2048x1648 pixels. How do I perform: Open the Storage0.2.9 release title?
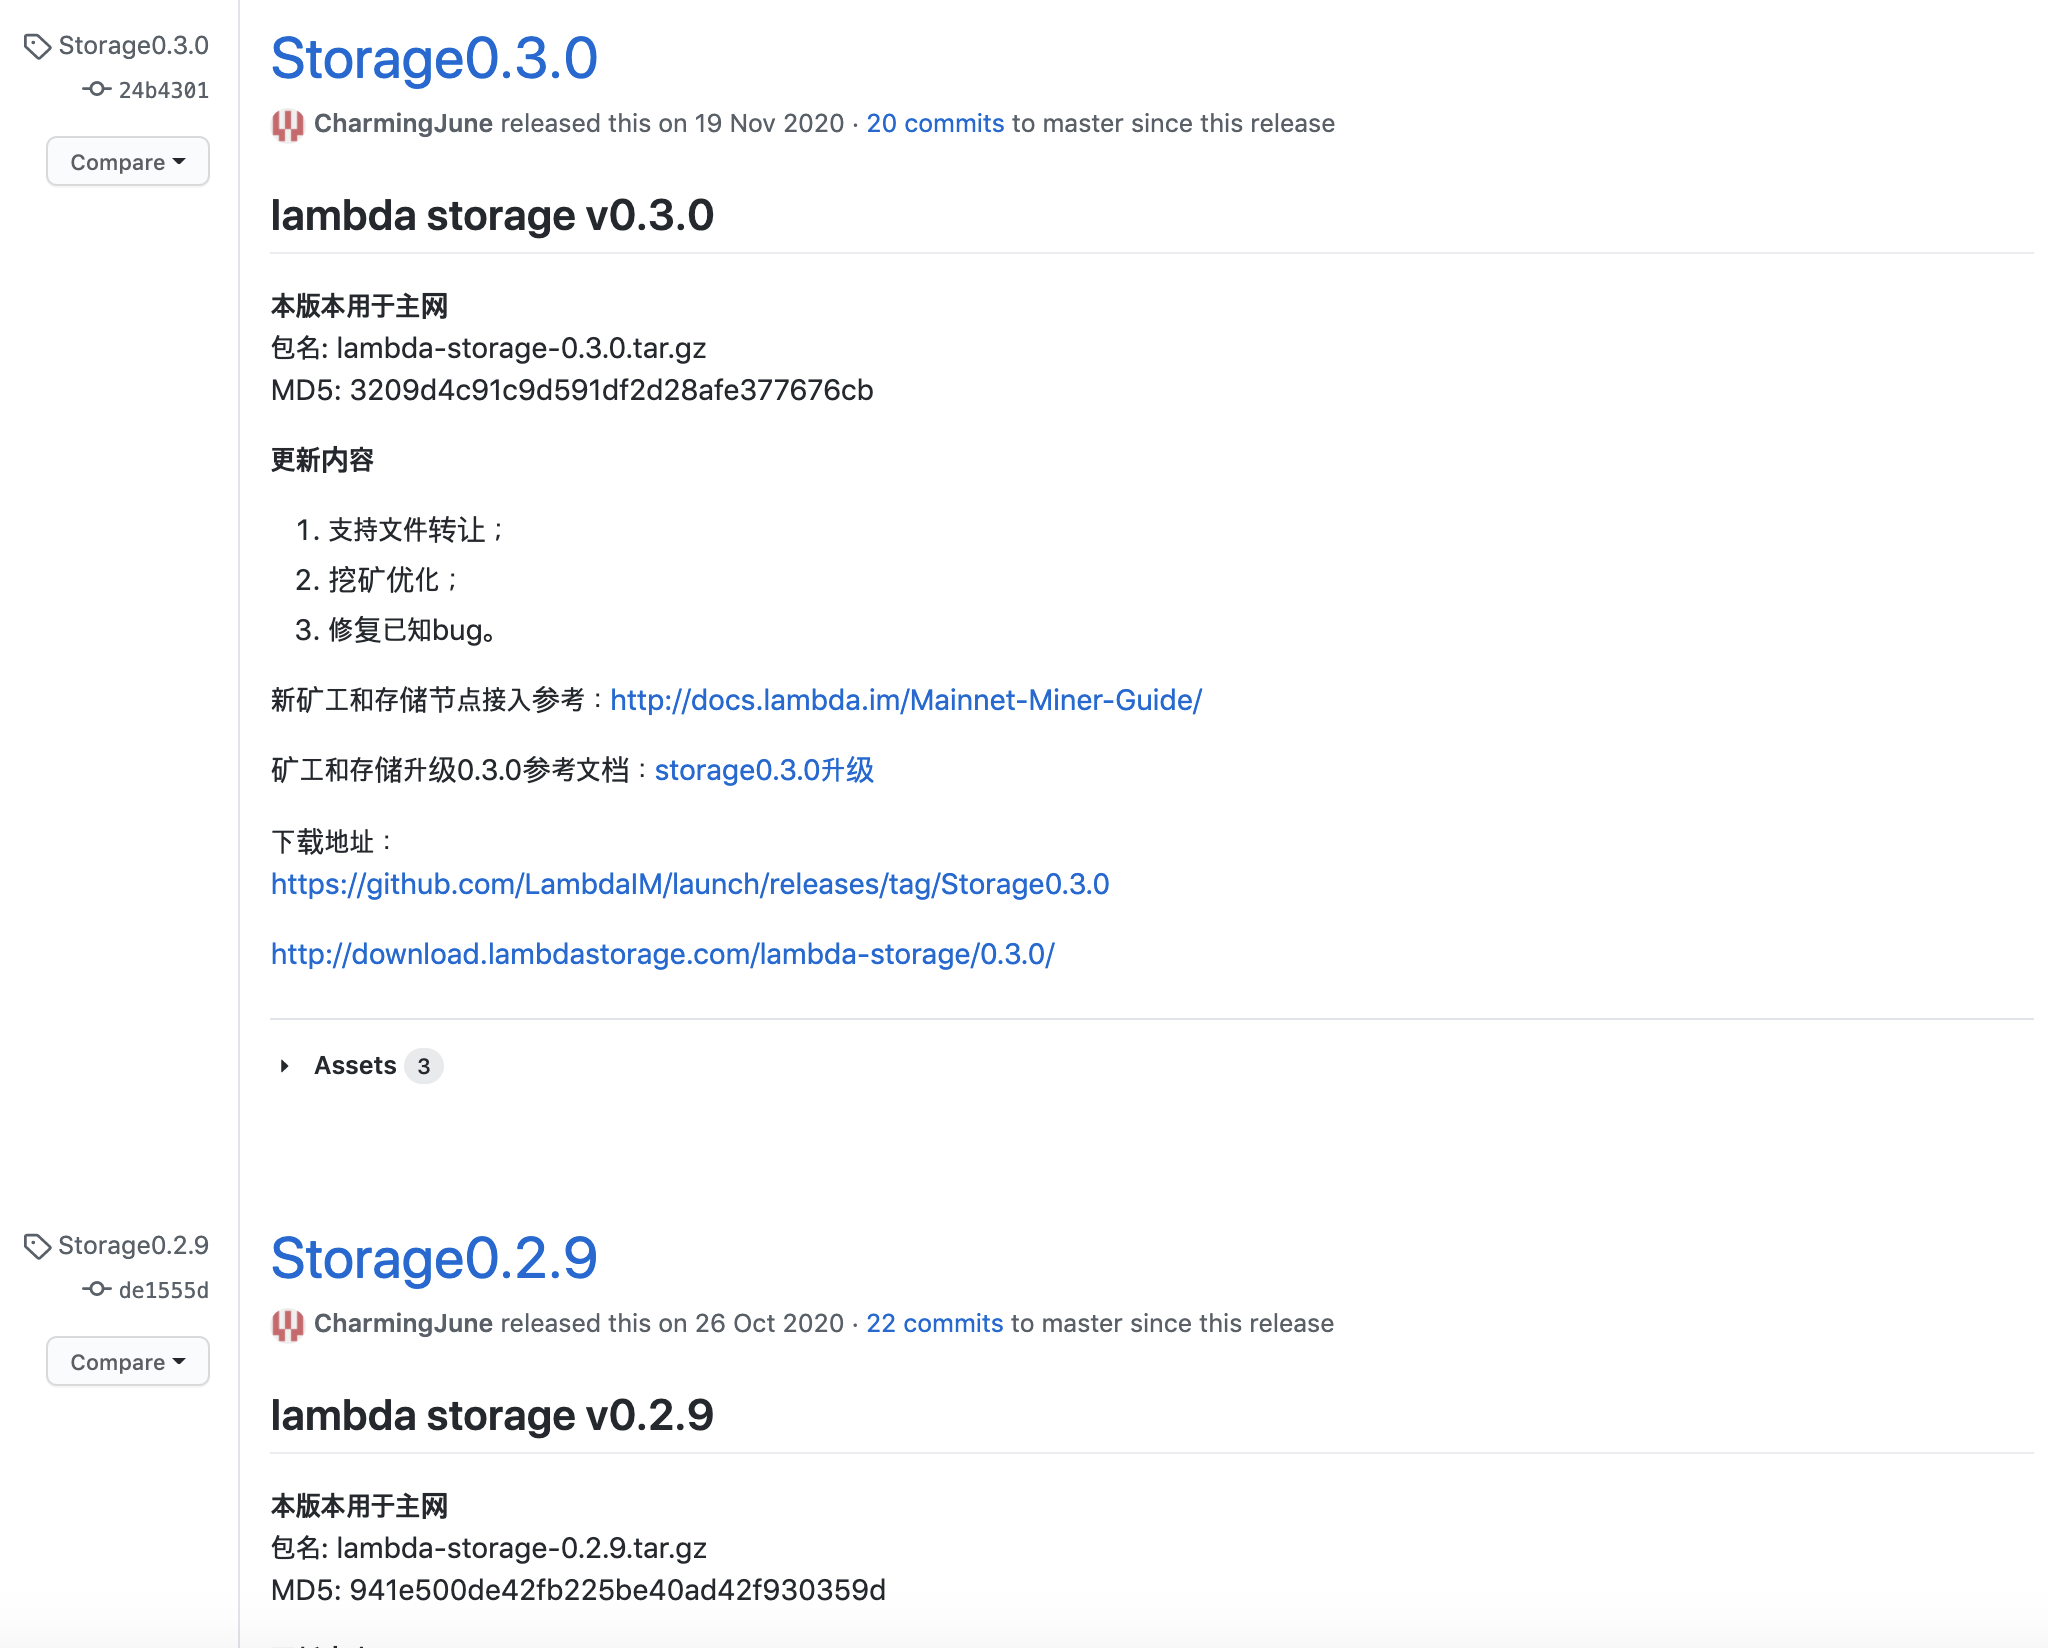pos(434,1258)
